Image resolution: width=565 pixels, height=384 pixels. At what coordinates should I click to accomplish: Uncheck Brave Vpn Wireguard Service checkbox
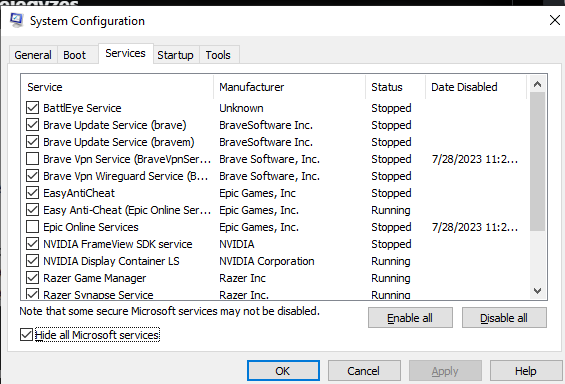point(32,176)
